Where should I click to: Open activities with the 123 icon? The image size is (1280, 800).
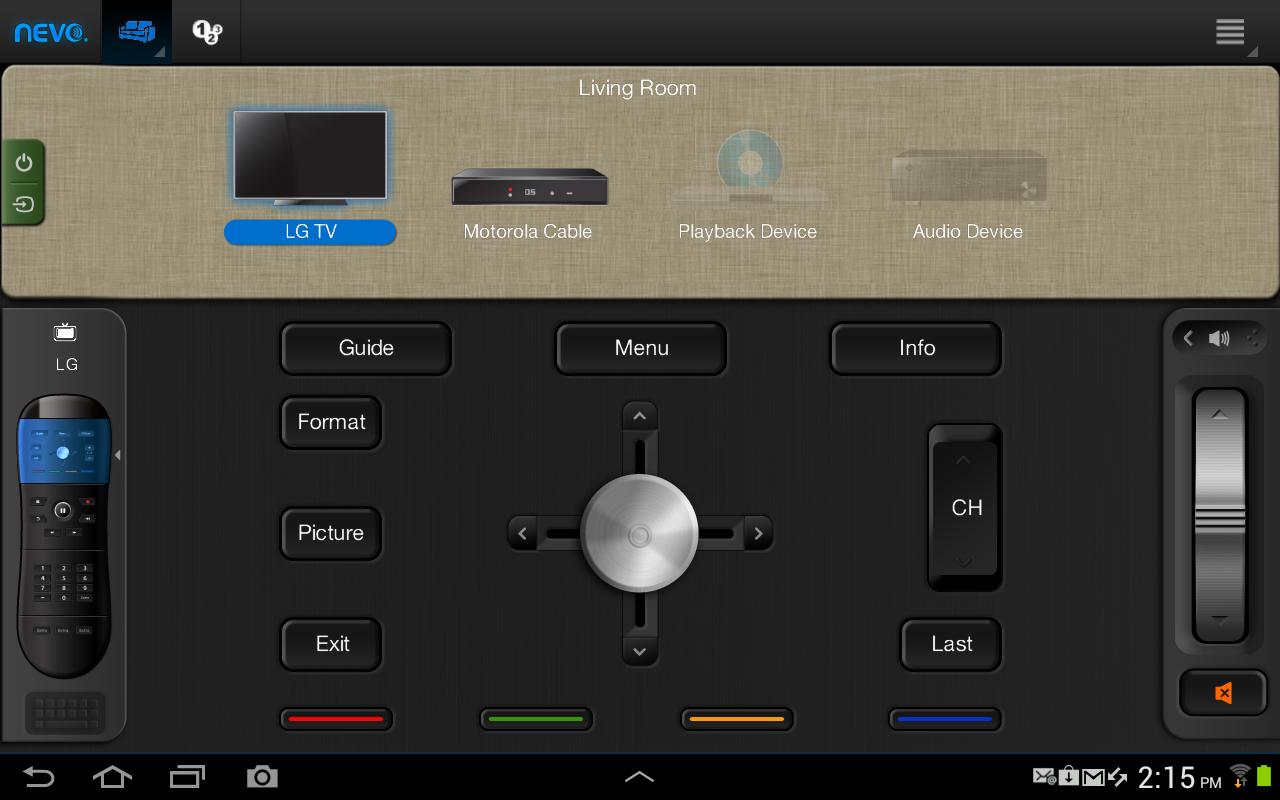pos(206,31)
